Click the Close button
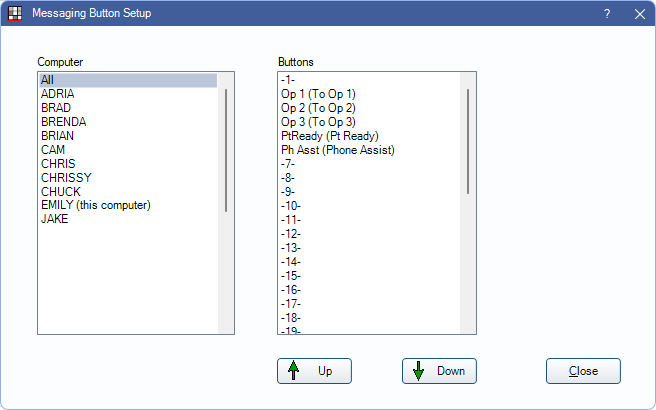 (x=583, y=371)
